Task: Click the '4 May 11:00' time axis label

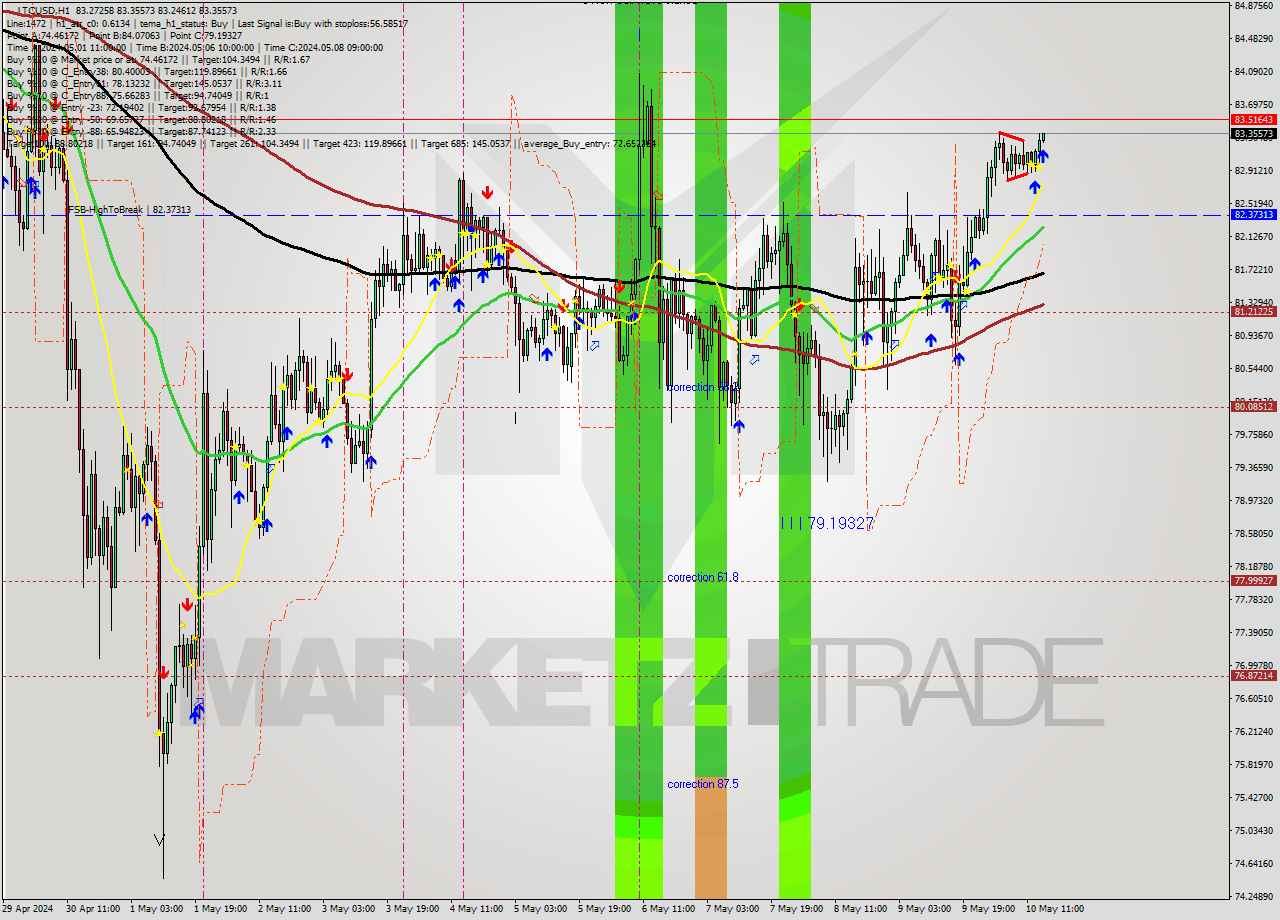Action: coord(477,909)
